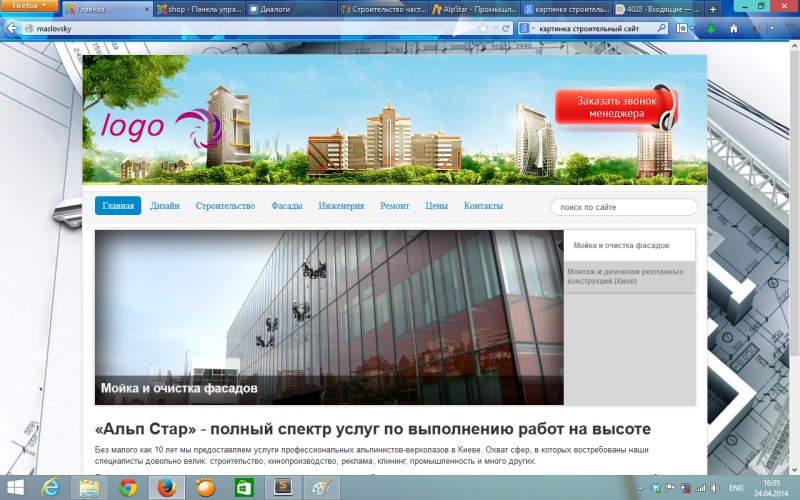Open the Action Center flag tray icon
The height and width of the screenshot is (500, 800).
tap(670, 488)
